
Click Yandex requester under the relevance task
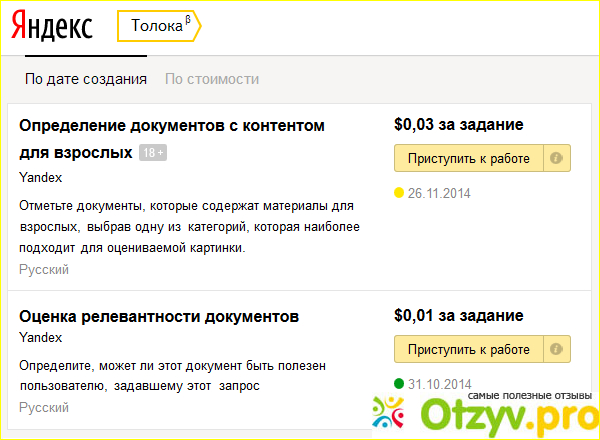click(x=40, y=339)
